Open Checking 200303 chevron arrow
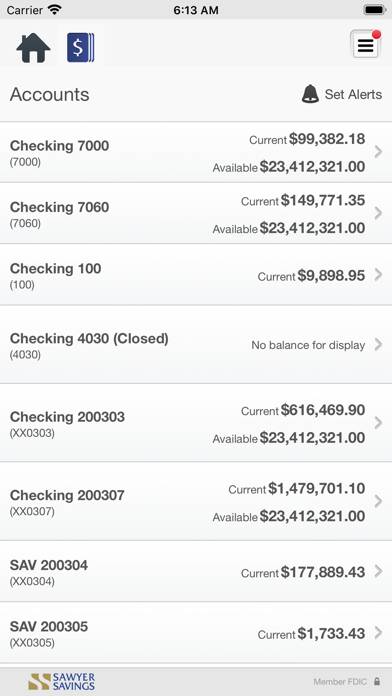Screen dimensions: 392x696 [x=378, y=423]
